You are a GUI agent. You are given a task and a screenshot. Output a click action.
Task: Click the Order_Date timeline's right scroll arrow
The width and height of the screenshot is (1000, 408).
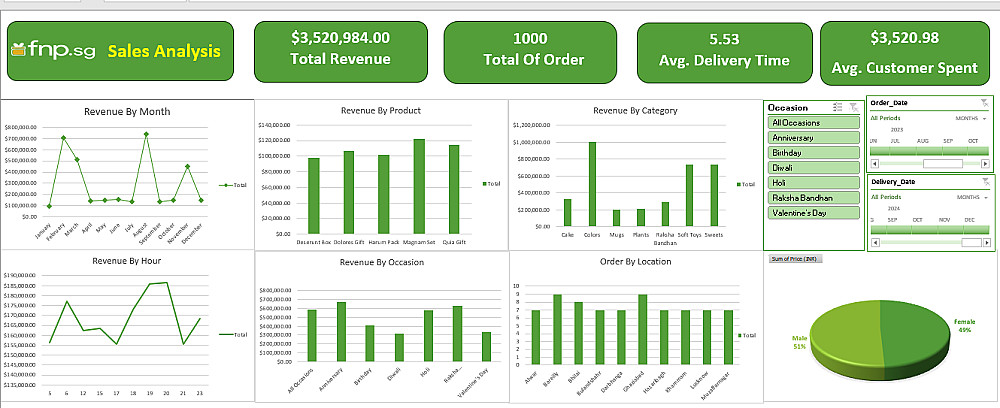pyautogui.click(x=986, y=164)
